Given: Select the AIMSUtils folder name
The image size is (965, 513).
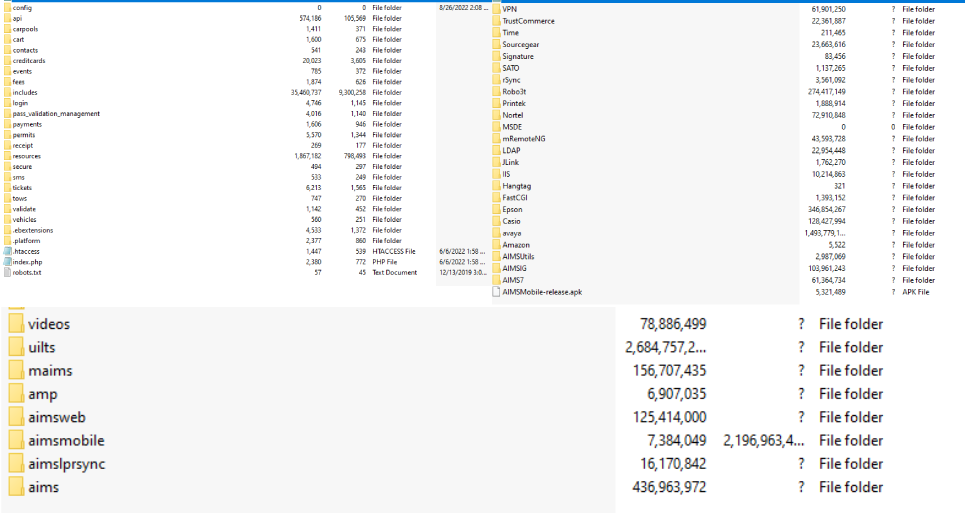Looking at the screenshot, I should point(518,256).
